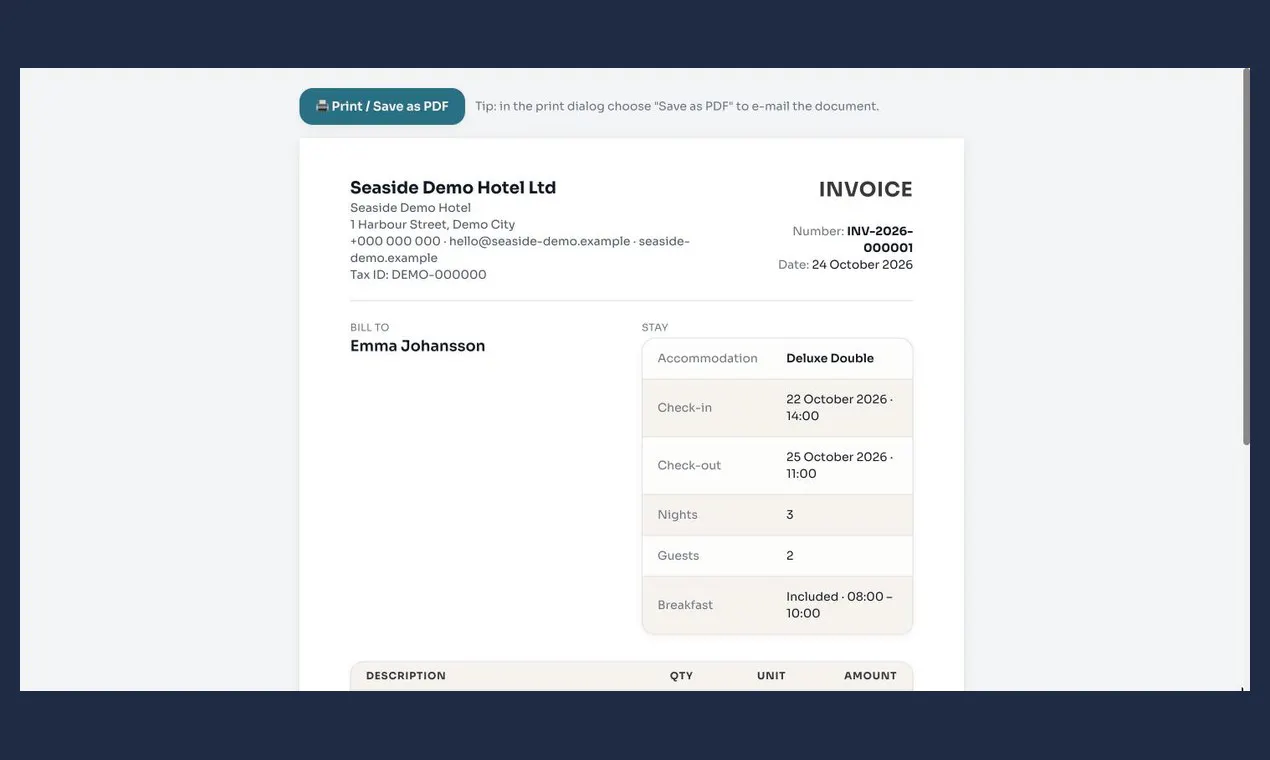This screenshot has height=760, width=1270.
Task: Click the Seaside Demo Hotel subtitle line
Action: pyautogui.click(x=410, y=208)
